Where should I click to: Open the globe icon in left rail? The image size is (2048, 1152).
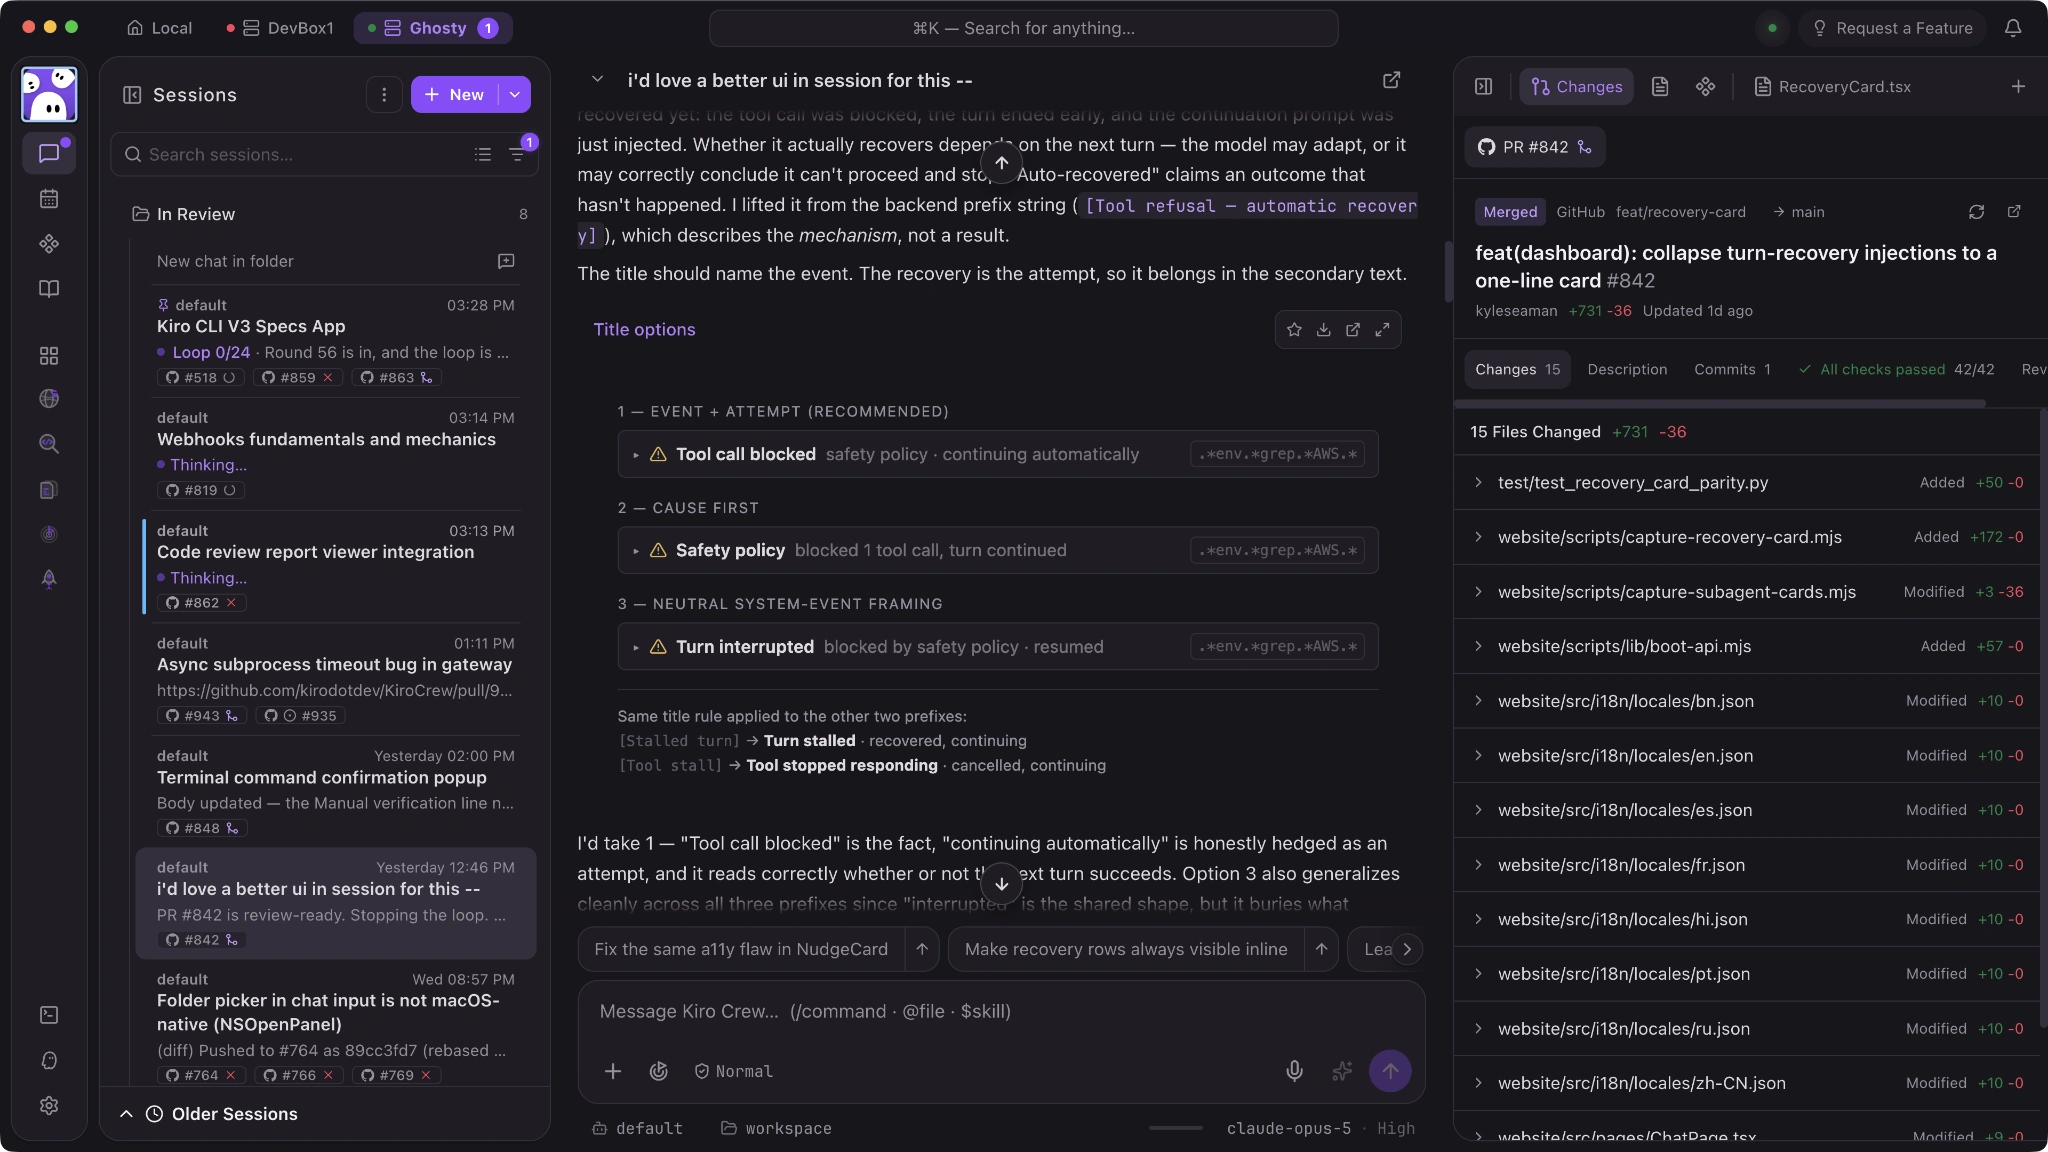pyautogui.click(x=49, y=399)
